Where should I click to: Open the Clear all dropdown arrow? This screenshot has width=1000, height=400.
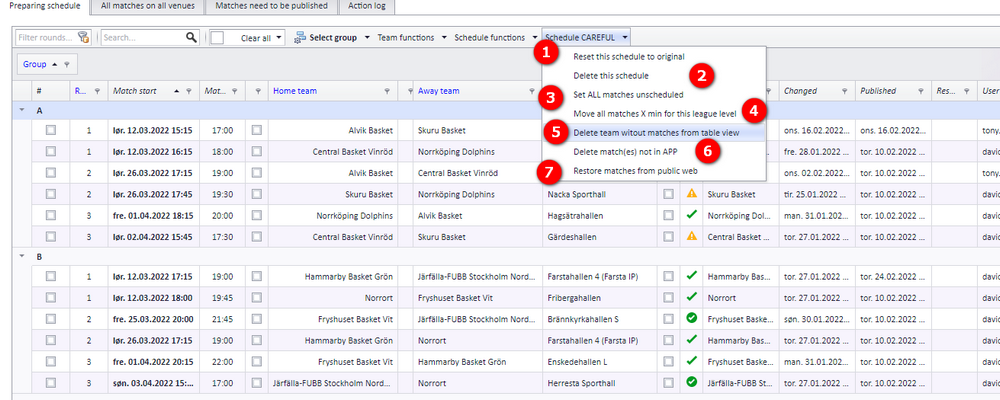(280, 38)
